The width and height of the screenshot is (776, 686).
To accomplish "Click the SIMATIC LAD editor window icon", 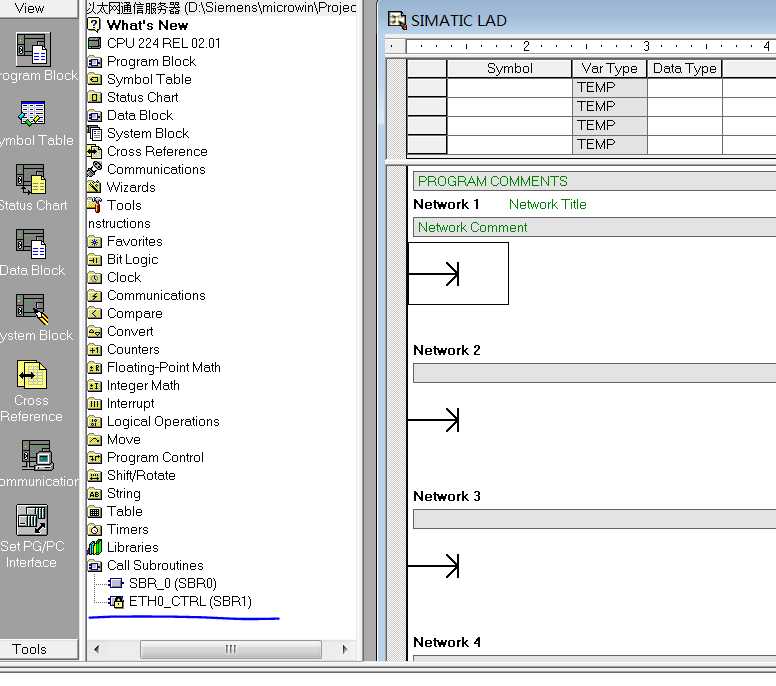I will pyautogui.click(x=397, y=20).
